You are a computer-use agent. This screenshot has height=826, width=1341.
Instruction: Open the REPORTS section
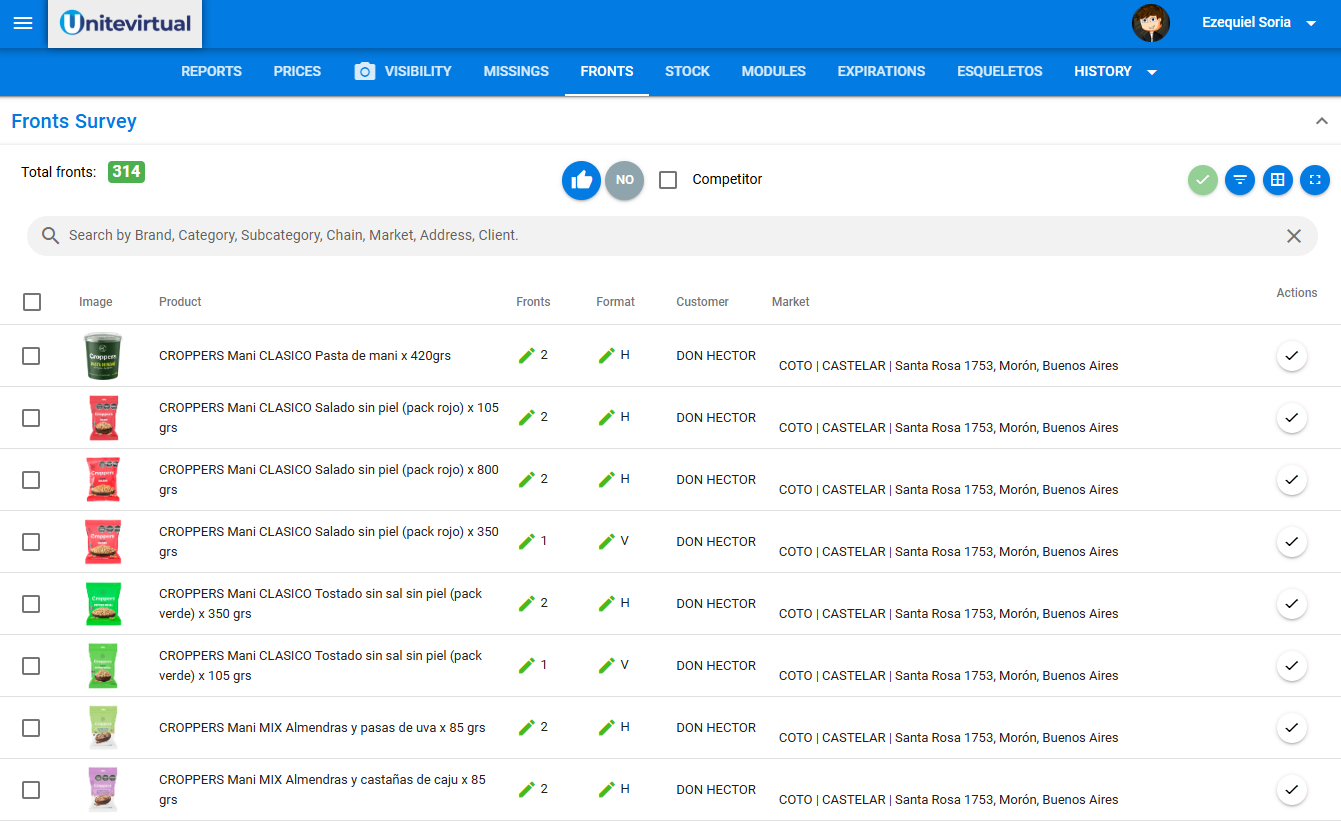pyautogui.click(x=211, y=71)
